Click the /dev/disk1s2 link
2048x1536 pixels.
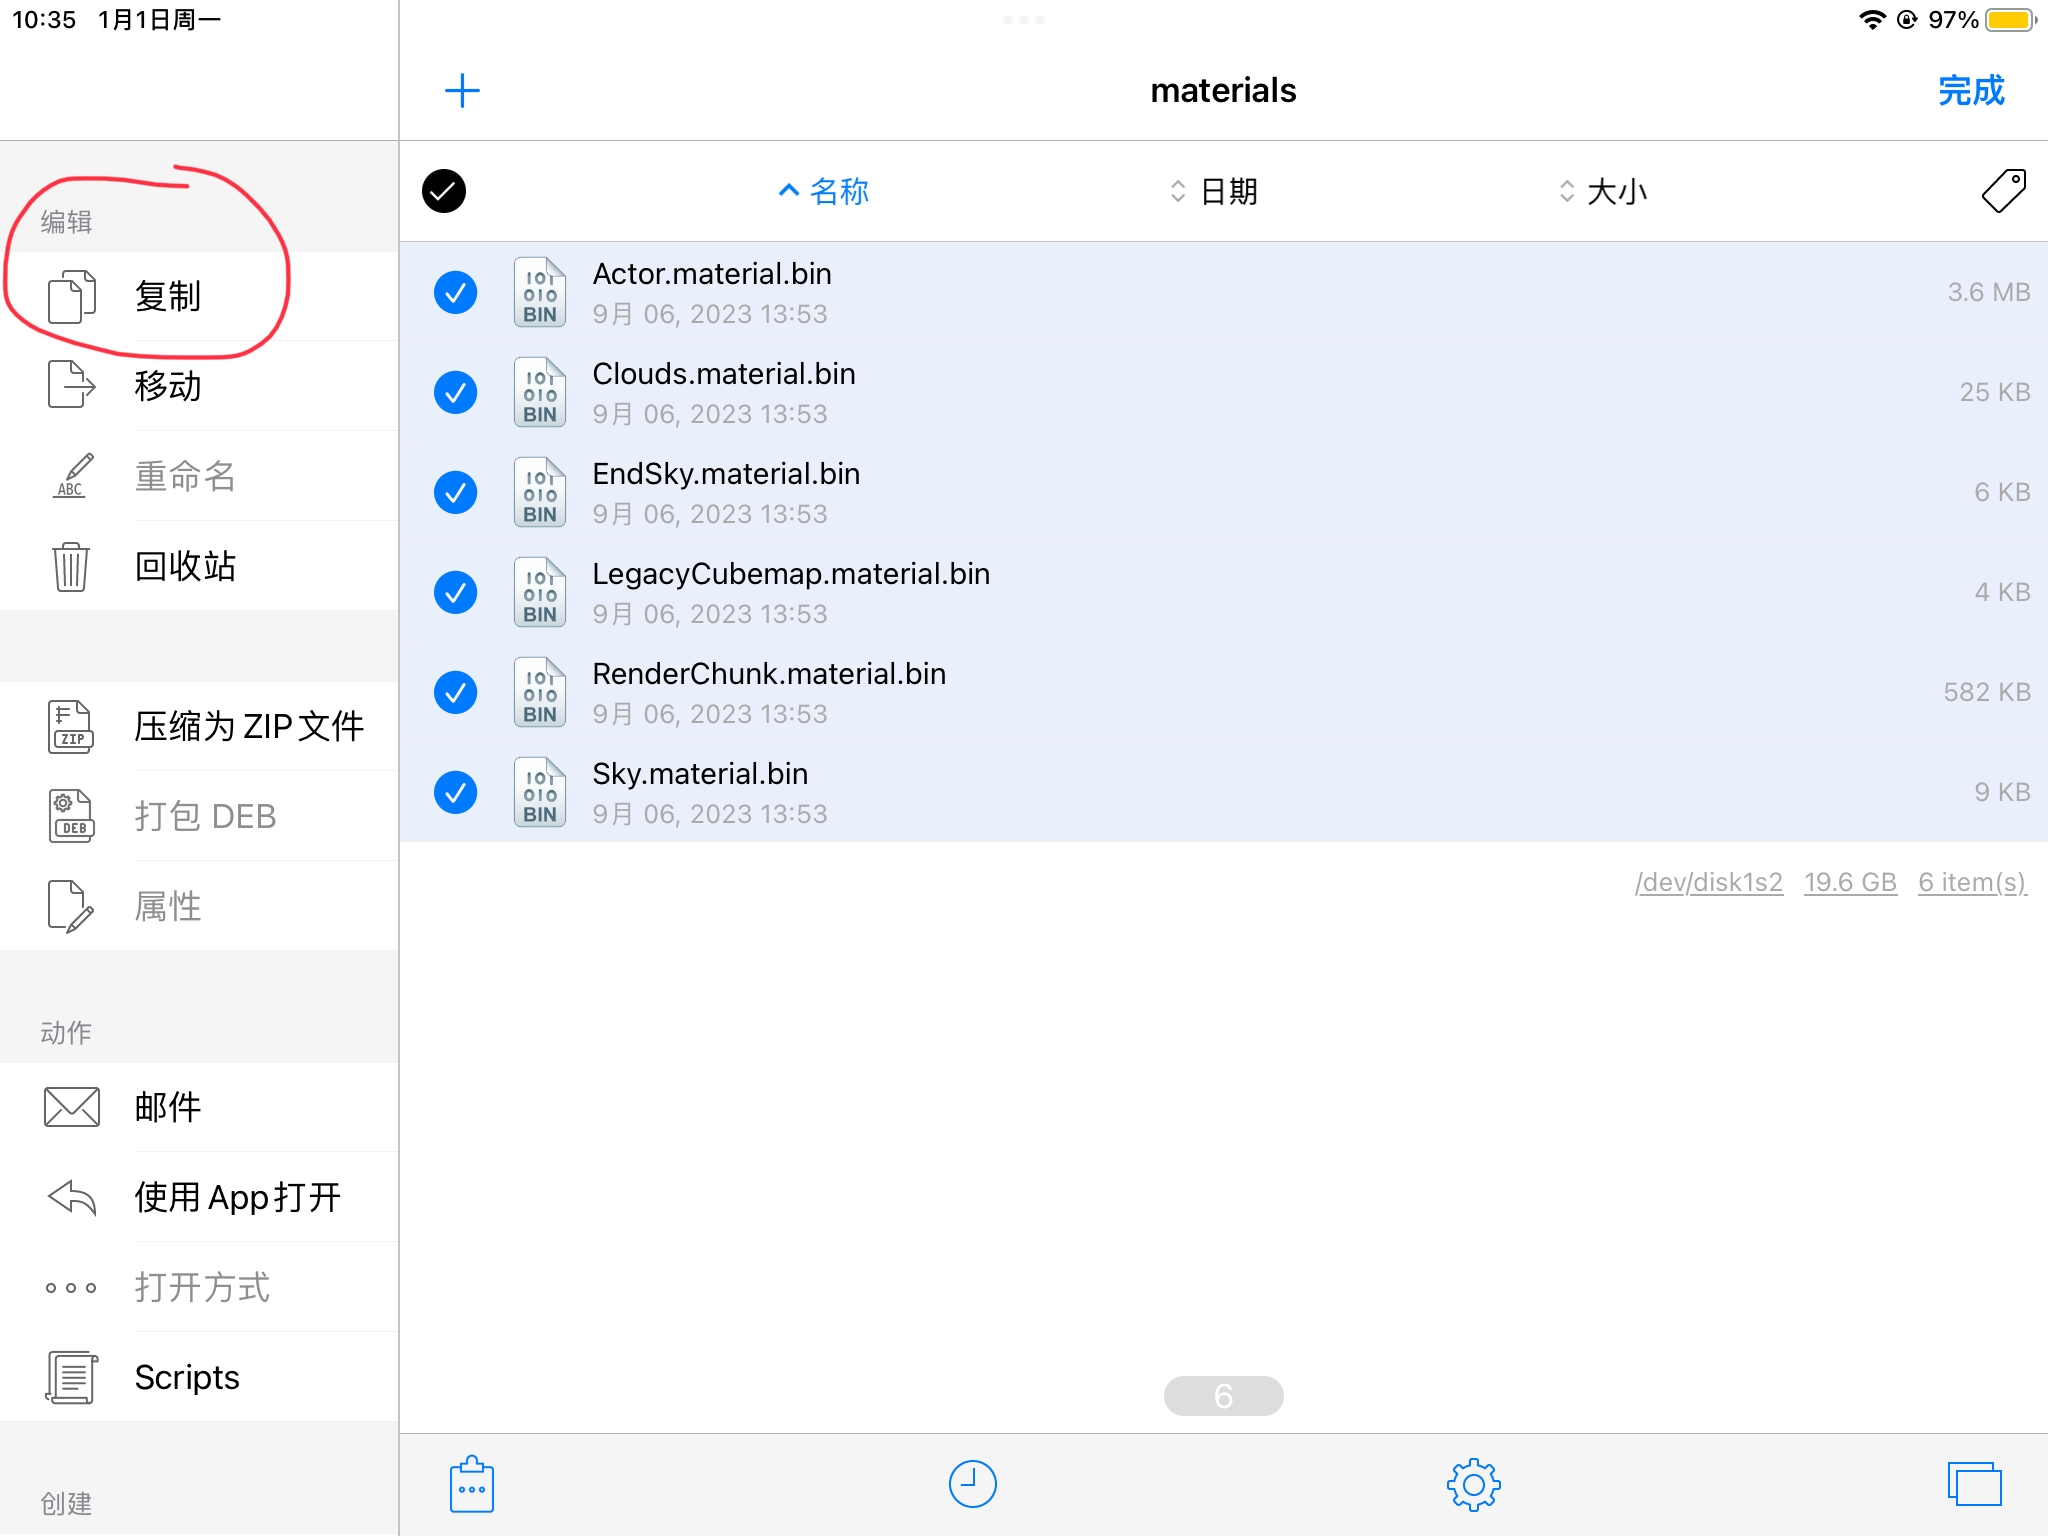pos(1709,882)
